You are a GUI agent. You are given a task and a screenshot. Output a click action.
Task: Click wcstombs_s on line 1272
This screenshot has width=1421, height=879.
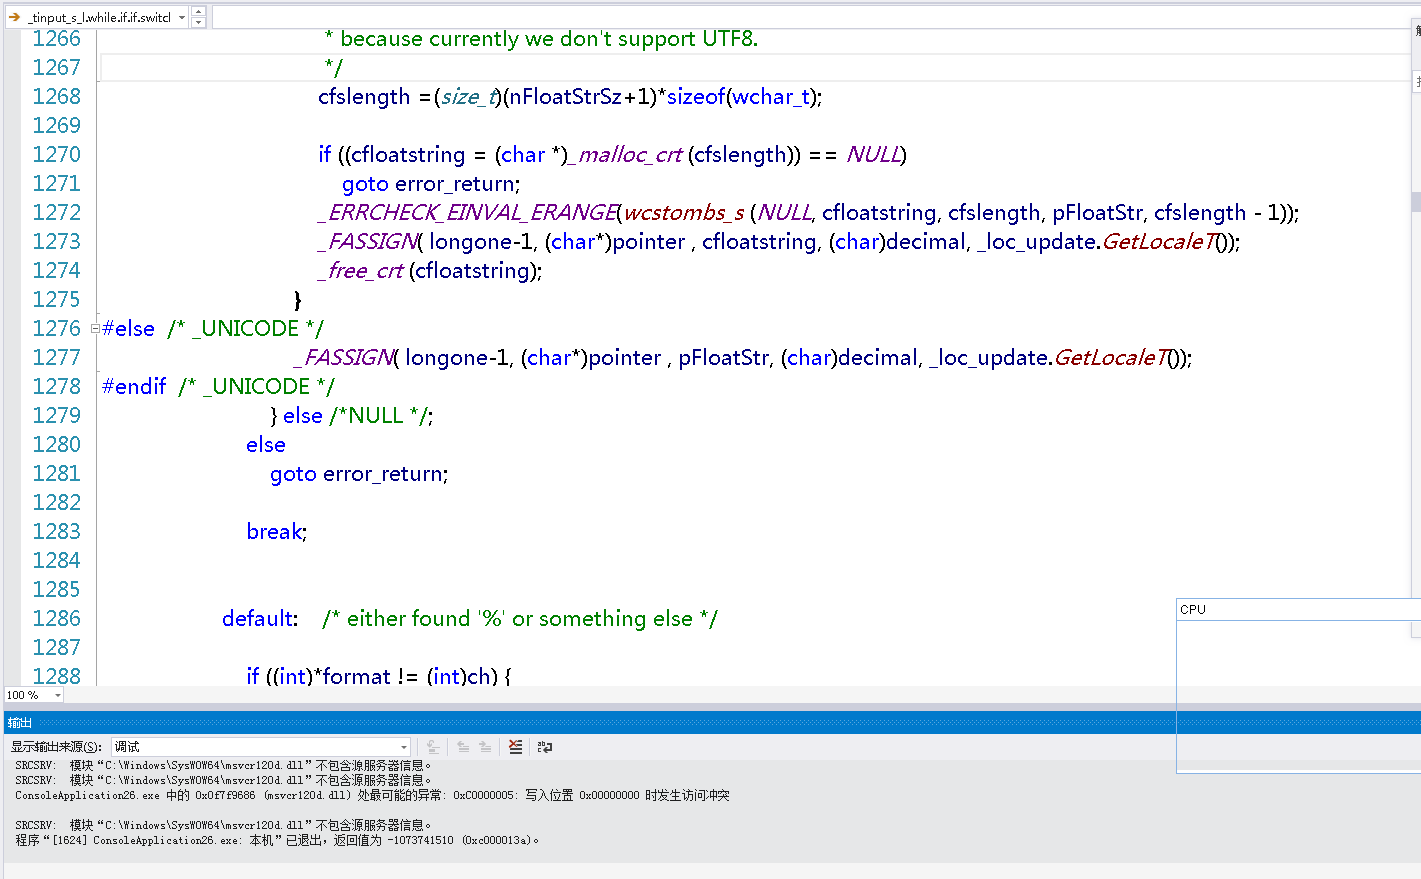683,213
